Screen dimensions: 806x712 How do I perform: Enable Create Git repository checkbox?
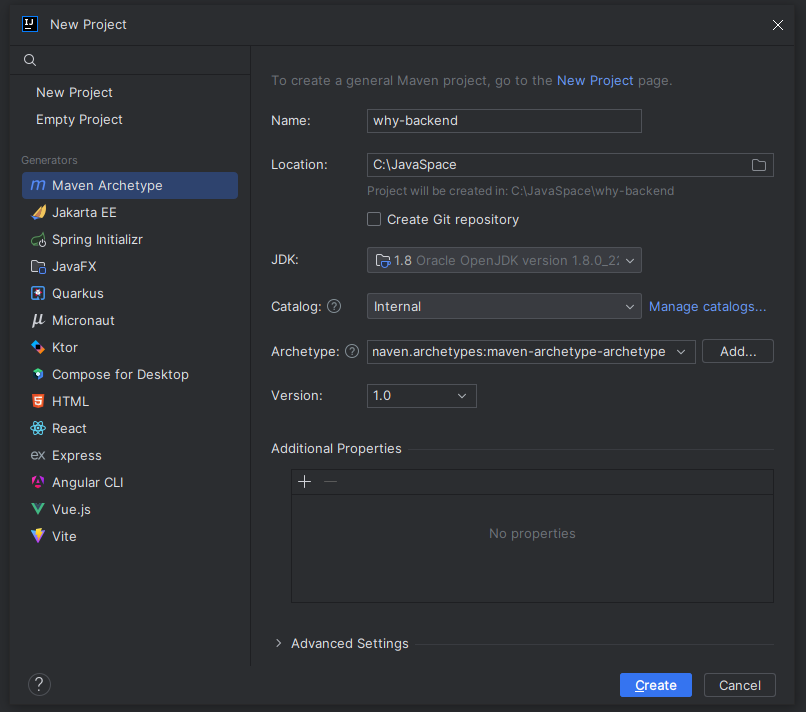click(374, 220)
